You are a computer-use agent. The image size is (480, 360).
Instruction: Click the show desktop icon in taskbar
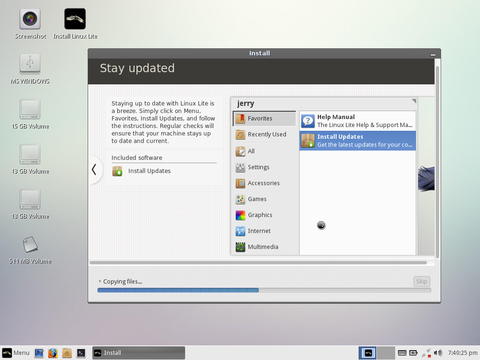tap(39, 353)
